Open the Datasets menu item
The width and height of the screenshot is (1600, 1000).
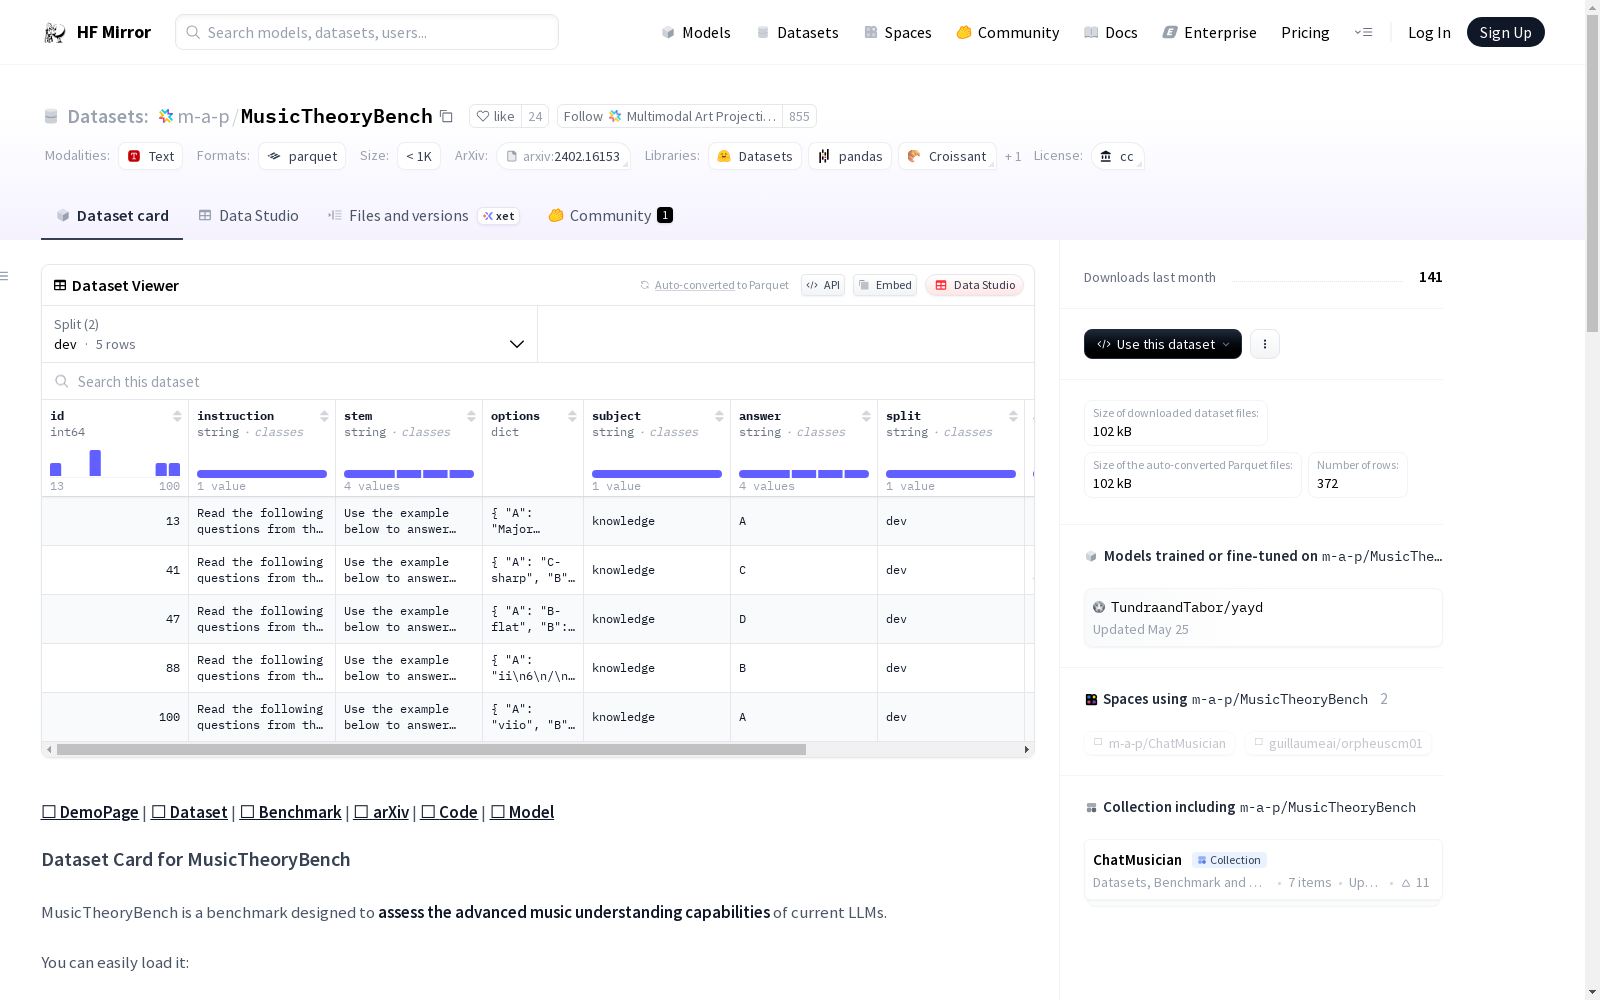click(x=797, y=33)
